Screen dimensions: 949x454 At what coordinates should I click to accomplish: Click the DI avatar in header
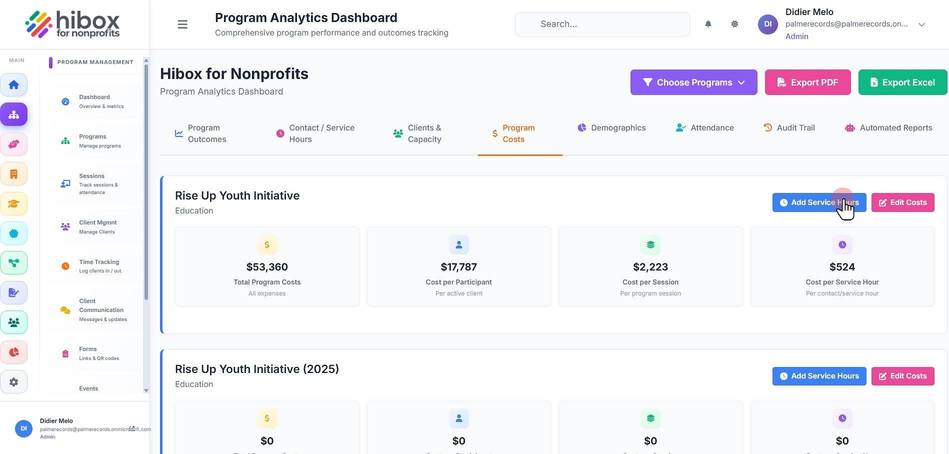tap(767, 24)
